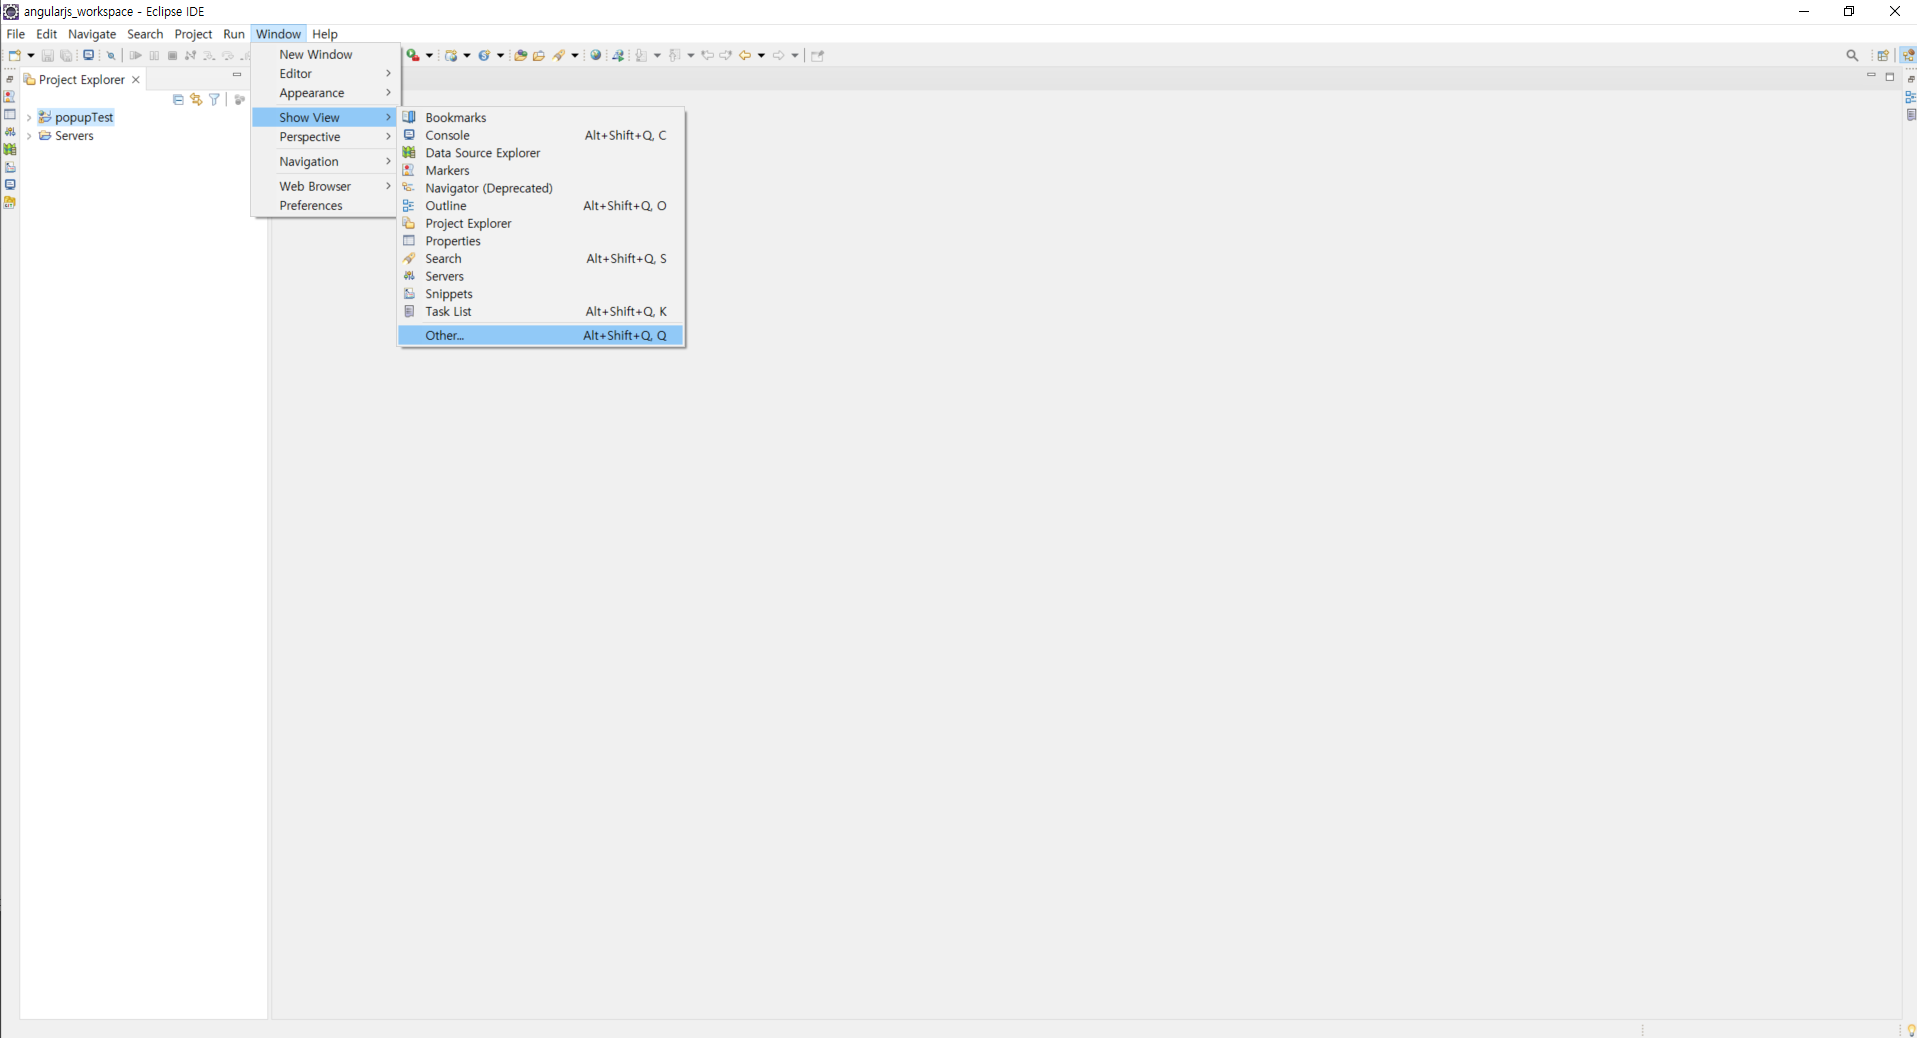Click the Save All icon

(x=66, y=56)
